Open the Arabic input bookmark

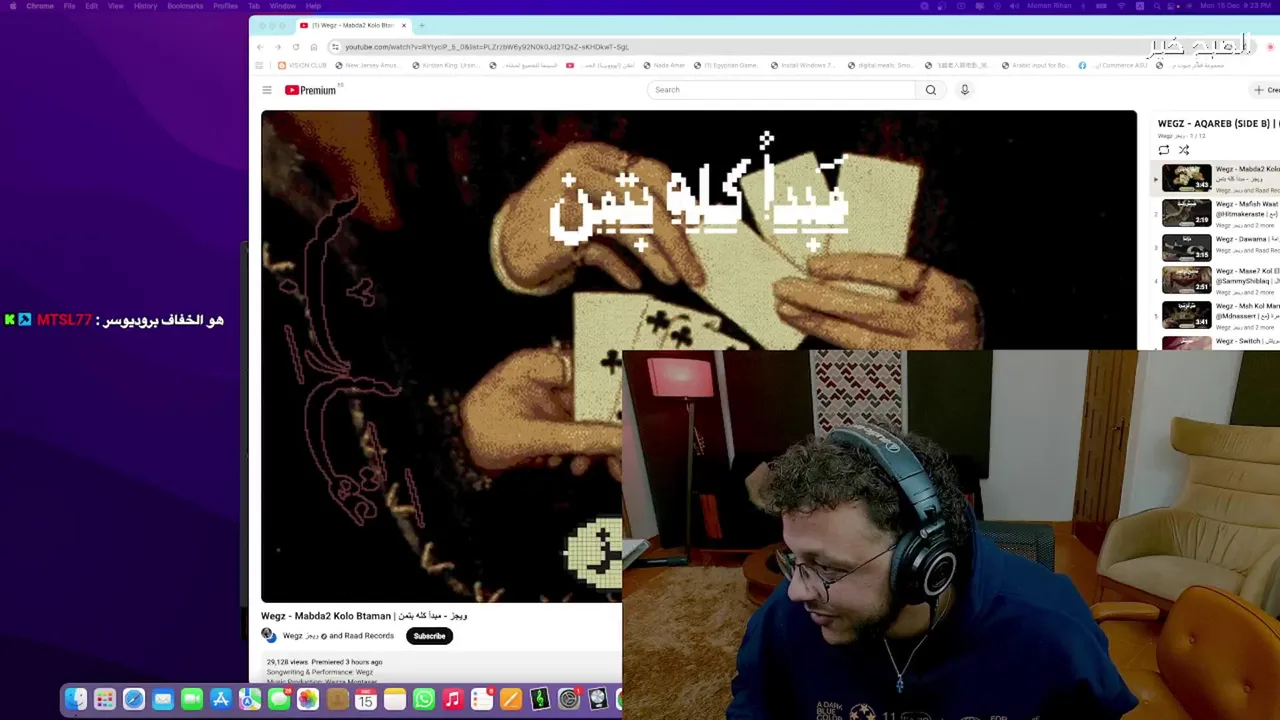1035,66
